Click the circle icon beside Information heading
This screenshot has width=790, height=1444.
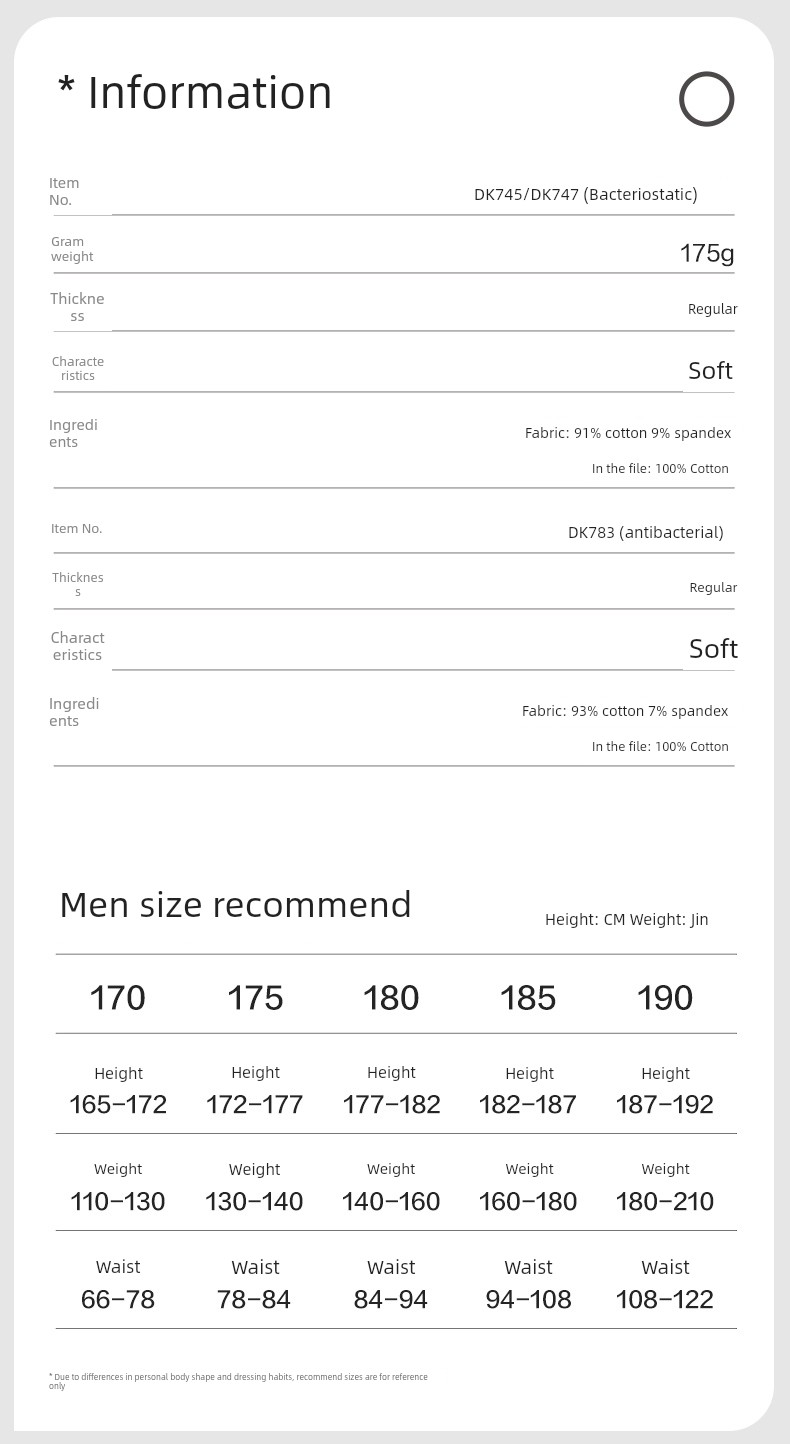707,99
